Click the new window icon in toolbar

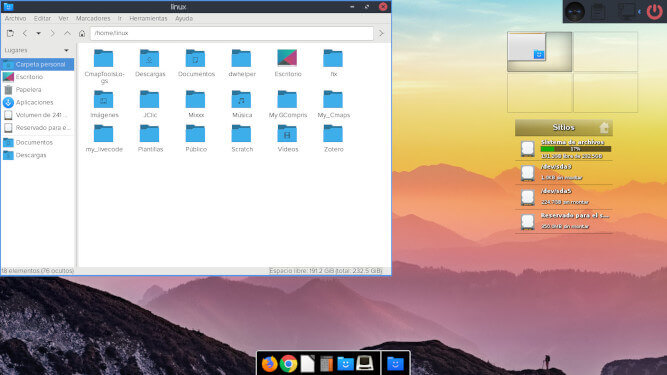tap(10, 33)
